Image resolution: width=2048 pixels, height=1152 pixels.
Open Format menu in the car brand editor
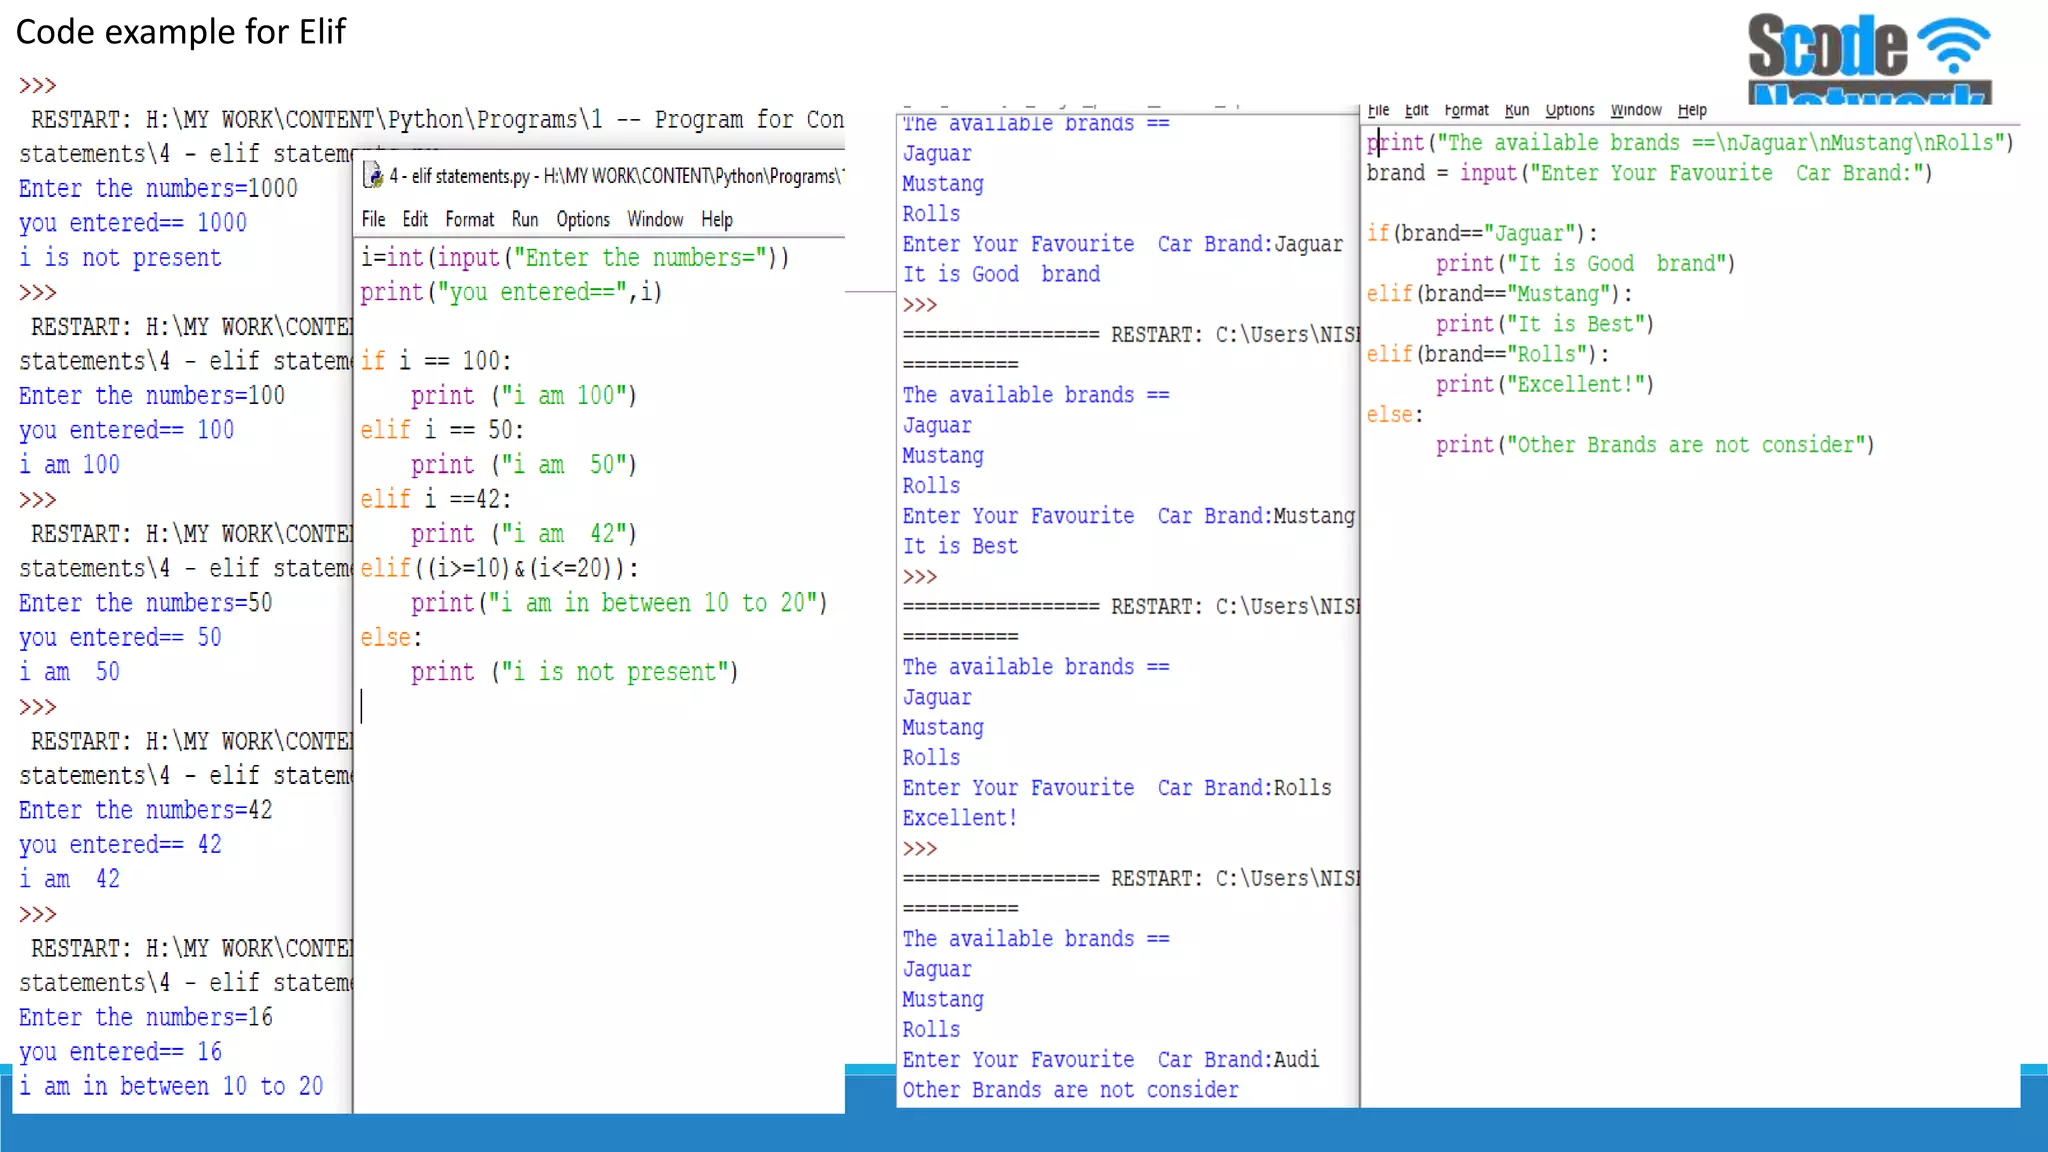pos(1466,110)
